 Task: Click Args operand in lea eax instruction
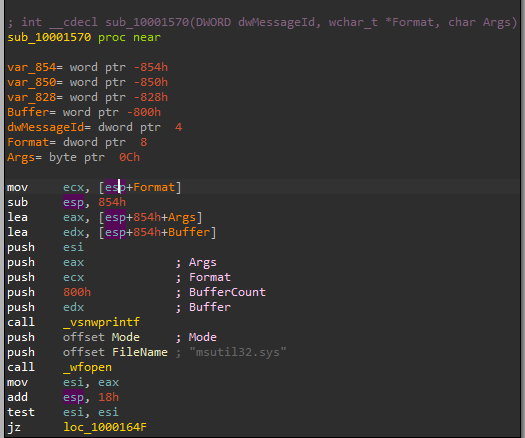[x=182, y=217]
